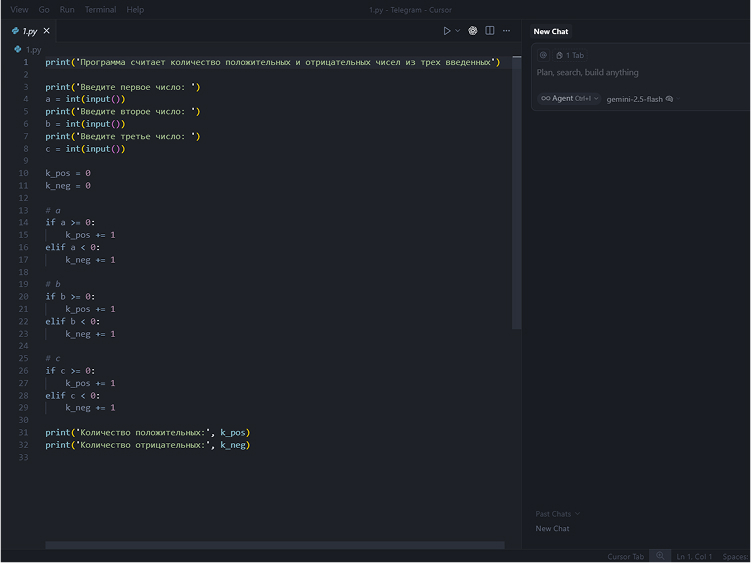Close the 1.py editor tab
Viewport: 751px width, 563px height.
point(46,31)
